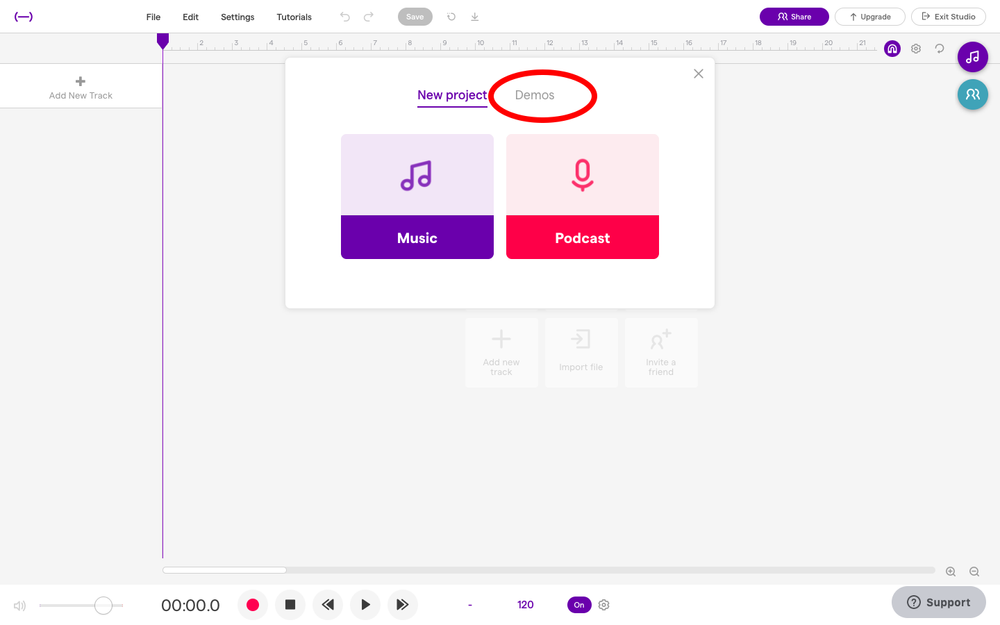Toggle the metronome On switch
The height and width of the screenshot is (625, 1000).
pos(579,605)
